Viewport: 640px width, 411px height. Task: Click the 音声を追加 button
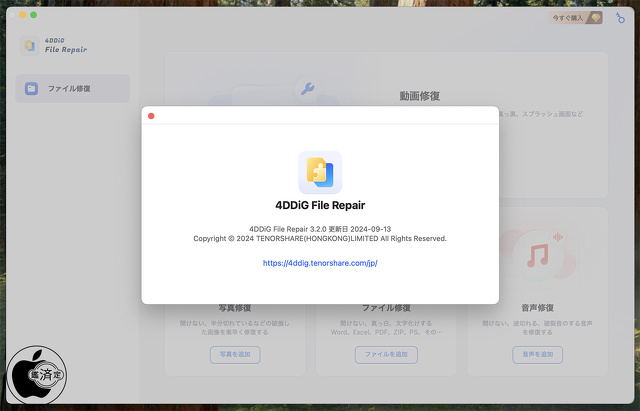[538, 354]
